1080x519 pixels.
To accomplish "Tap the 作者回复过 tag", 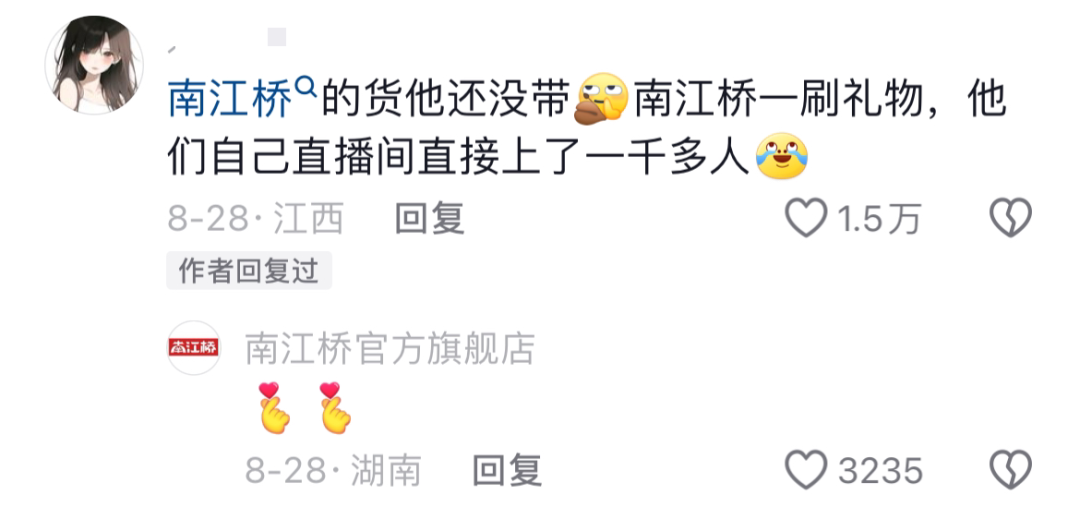I will point(249,271).
